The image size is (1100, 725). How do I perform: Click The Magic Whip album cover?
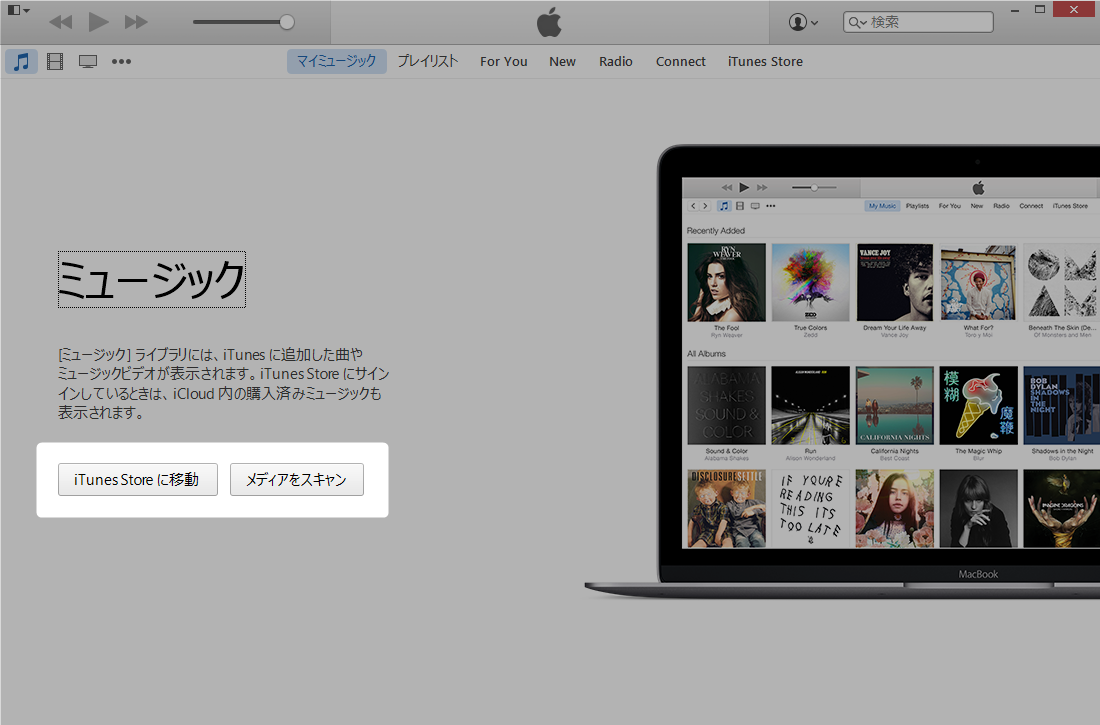[978, 405]
